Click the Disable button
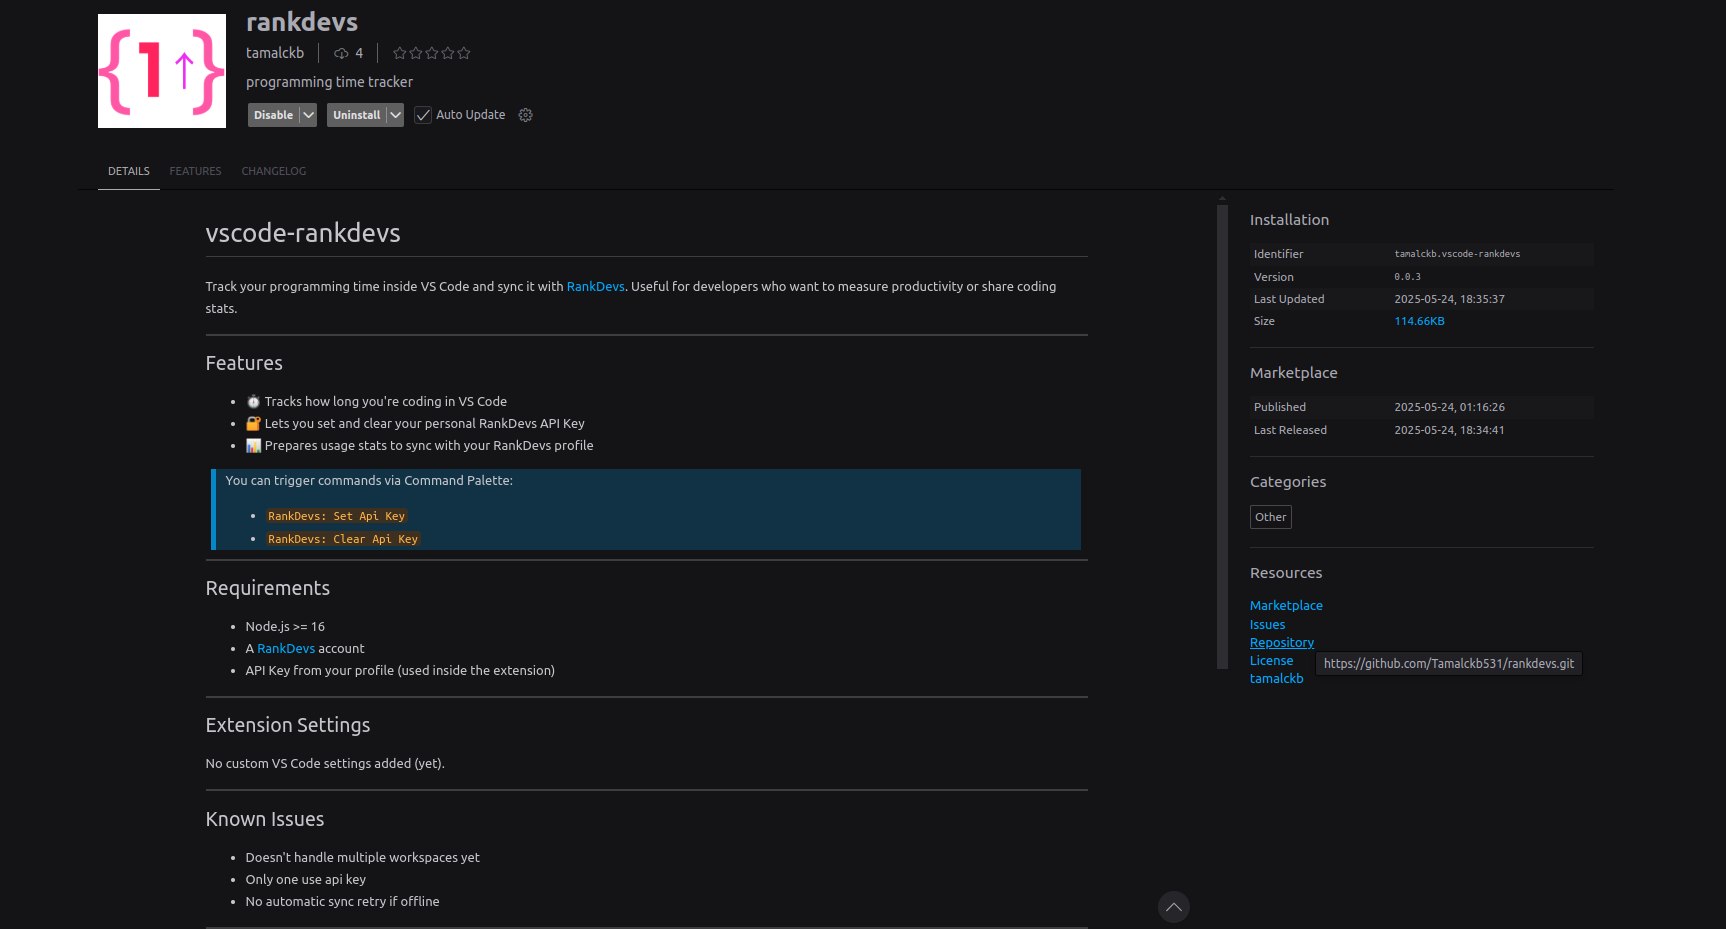 tap(273, 115)
